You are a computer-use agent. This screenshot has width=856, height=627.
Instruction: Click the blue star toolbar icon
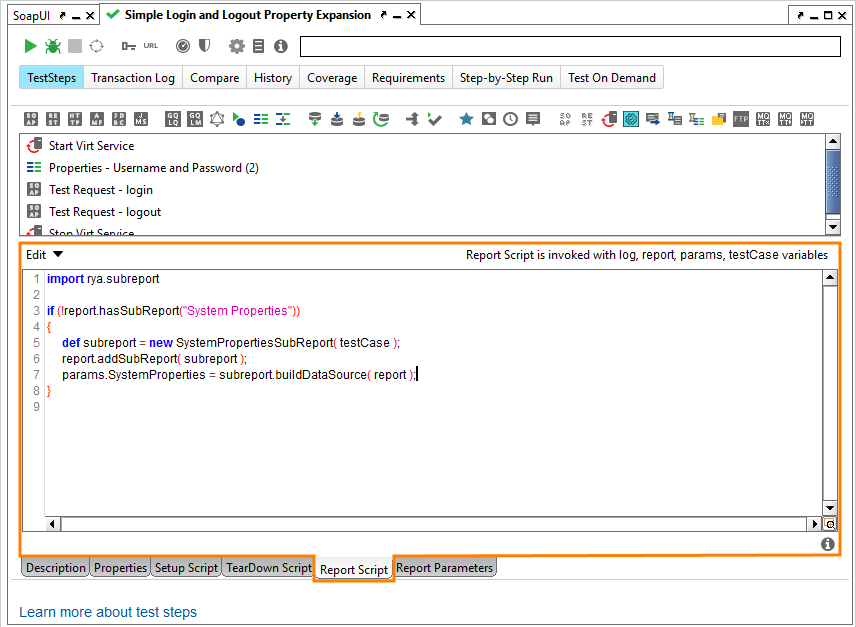(466, 118)
